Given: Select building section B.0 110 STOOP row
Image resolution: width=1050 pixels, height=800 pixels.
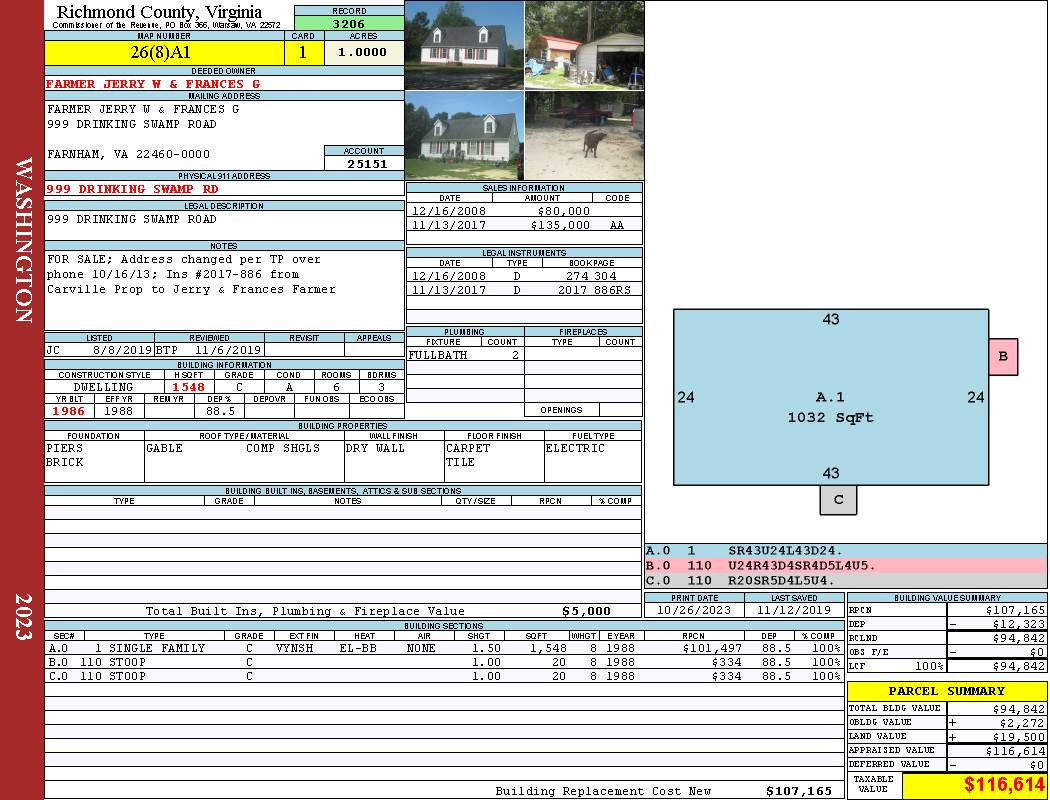Looking at the screenshot, I should (444, 662).
